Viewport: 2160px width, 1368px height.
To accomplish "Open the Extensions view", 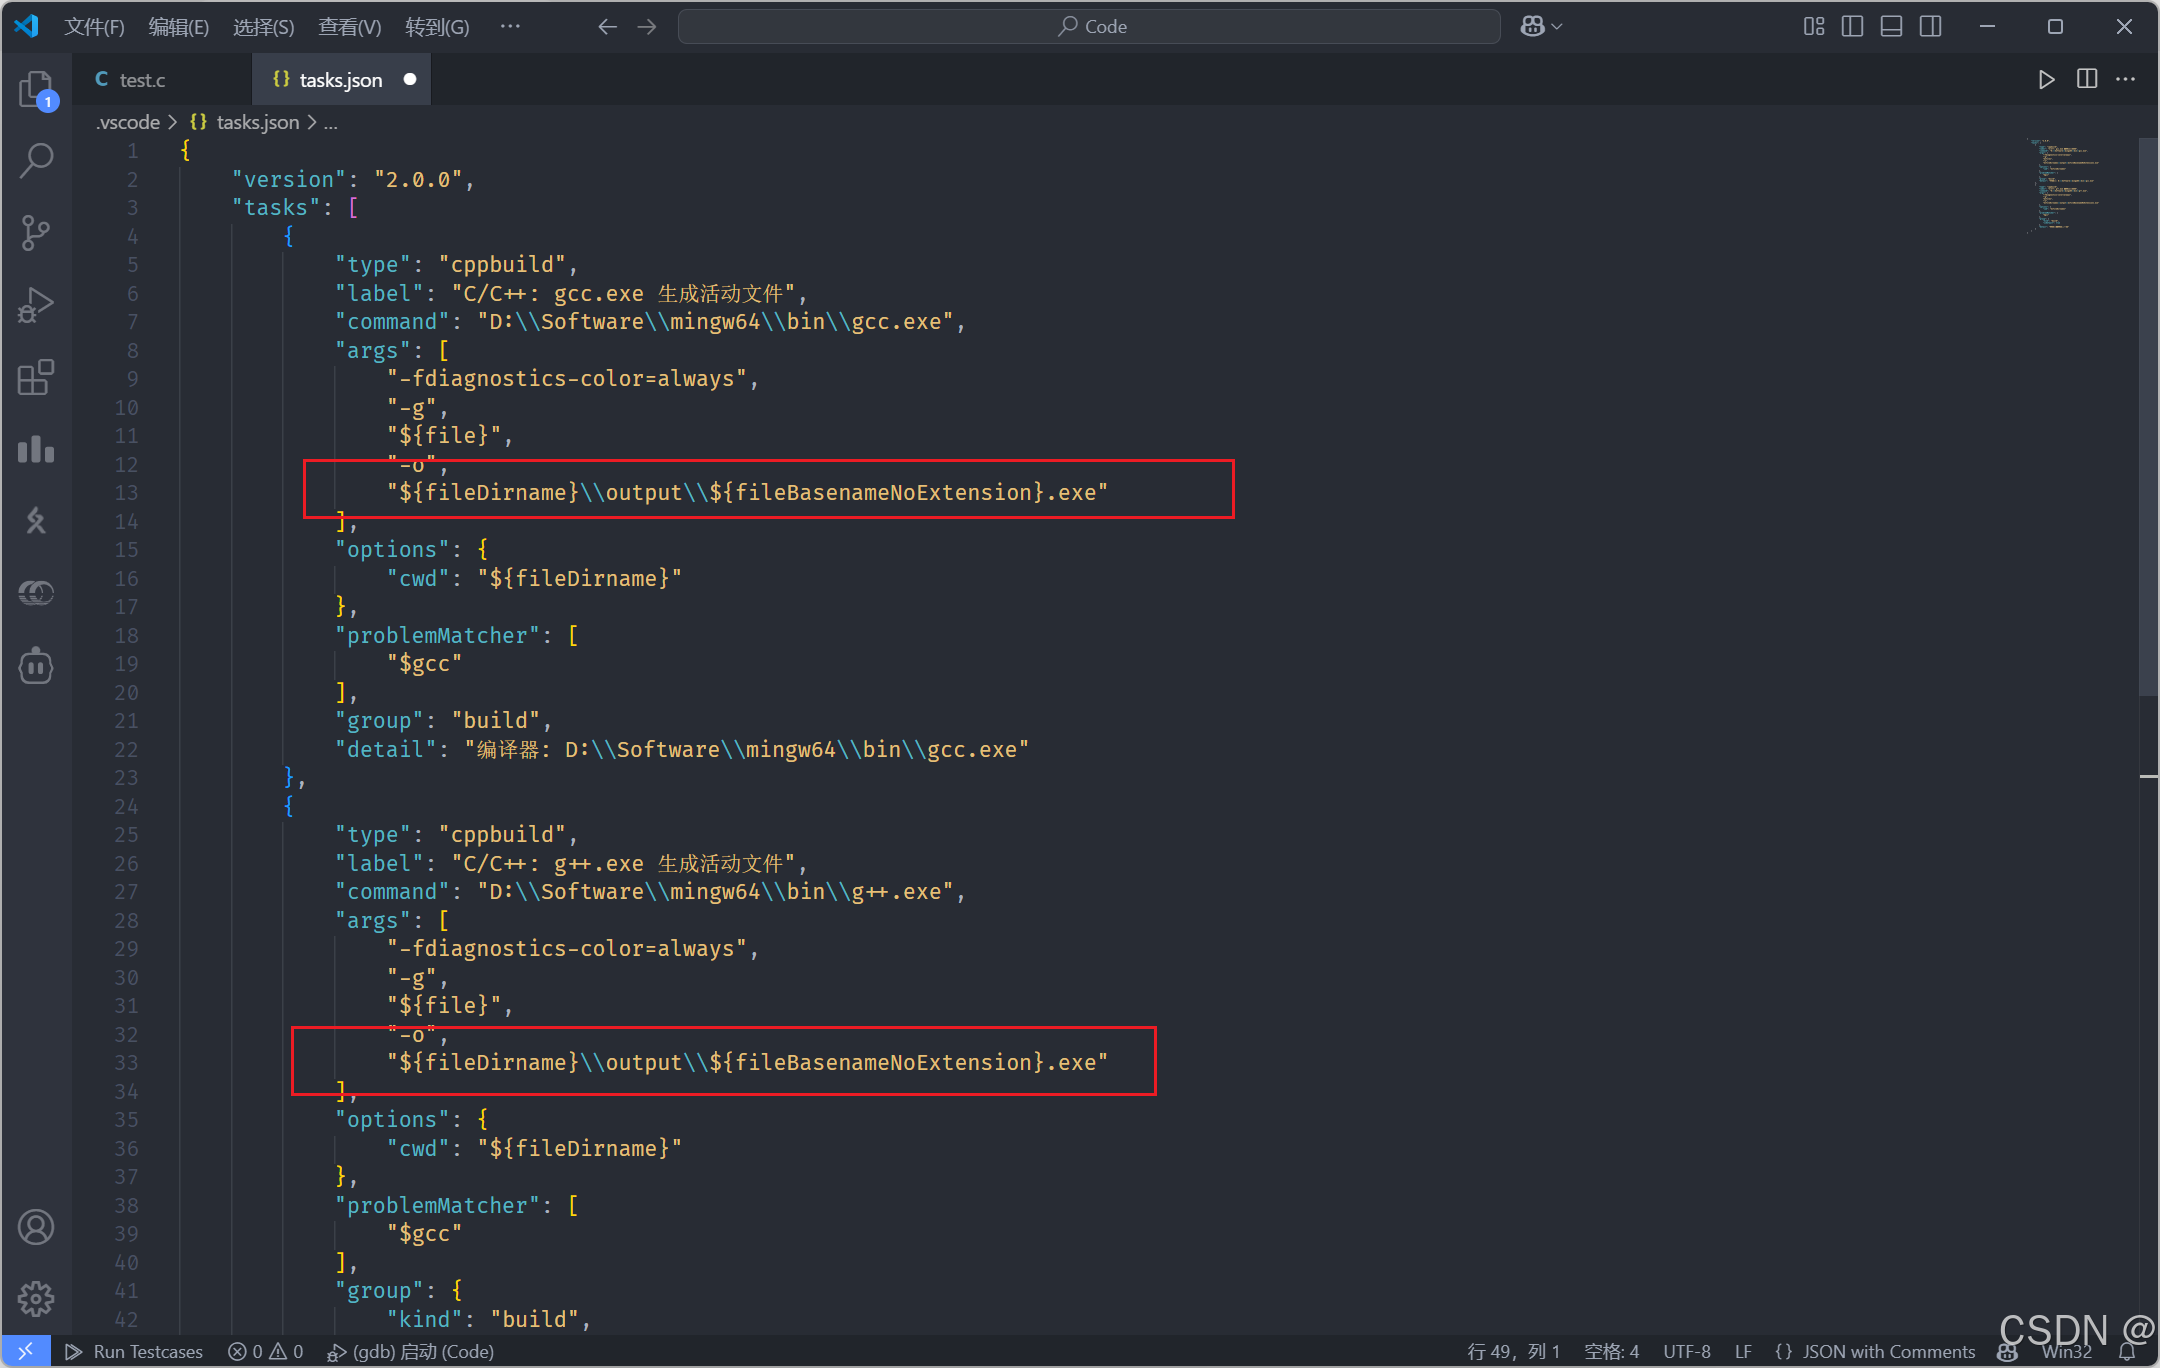I will tap(36, 377).
